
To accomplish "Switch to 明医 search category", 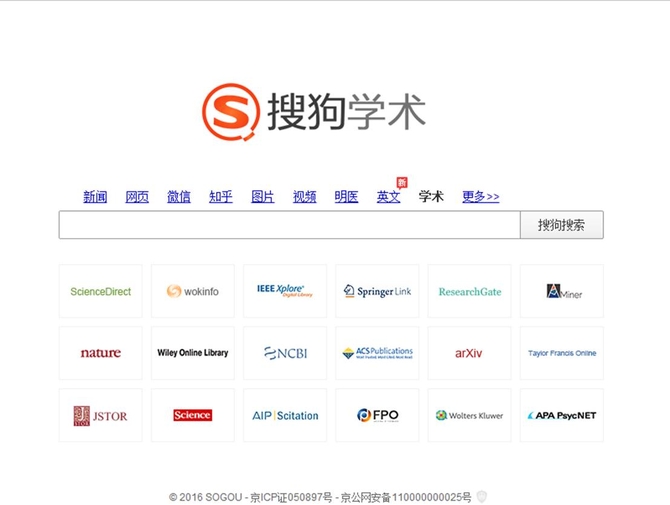I will click(x=346, y=197).
